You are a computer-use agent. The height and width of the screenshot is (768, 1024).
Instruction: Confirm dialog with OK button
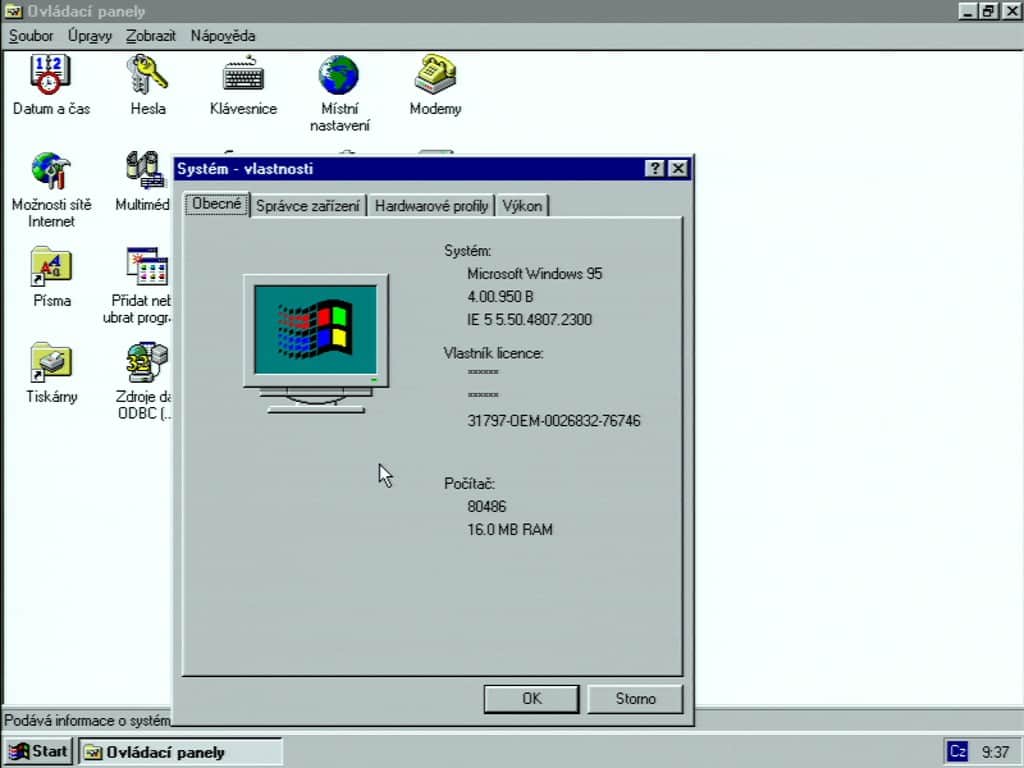[x=532, y=699]
